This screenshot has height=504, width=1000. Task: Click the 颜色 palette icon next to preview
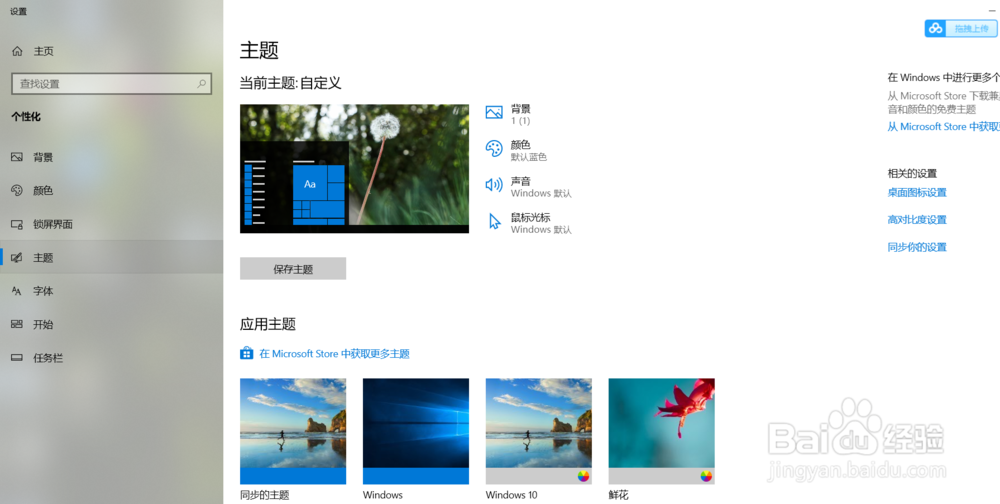[x=494, y=148]
